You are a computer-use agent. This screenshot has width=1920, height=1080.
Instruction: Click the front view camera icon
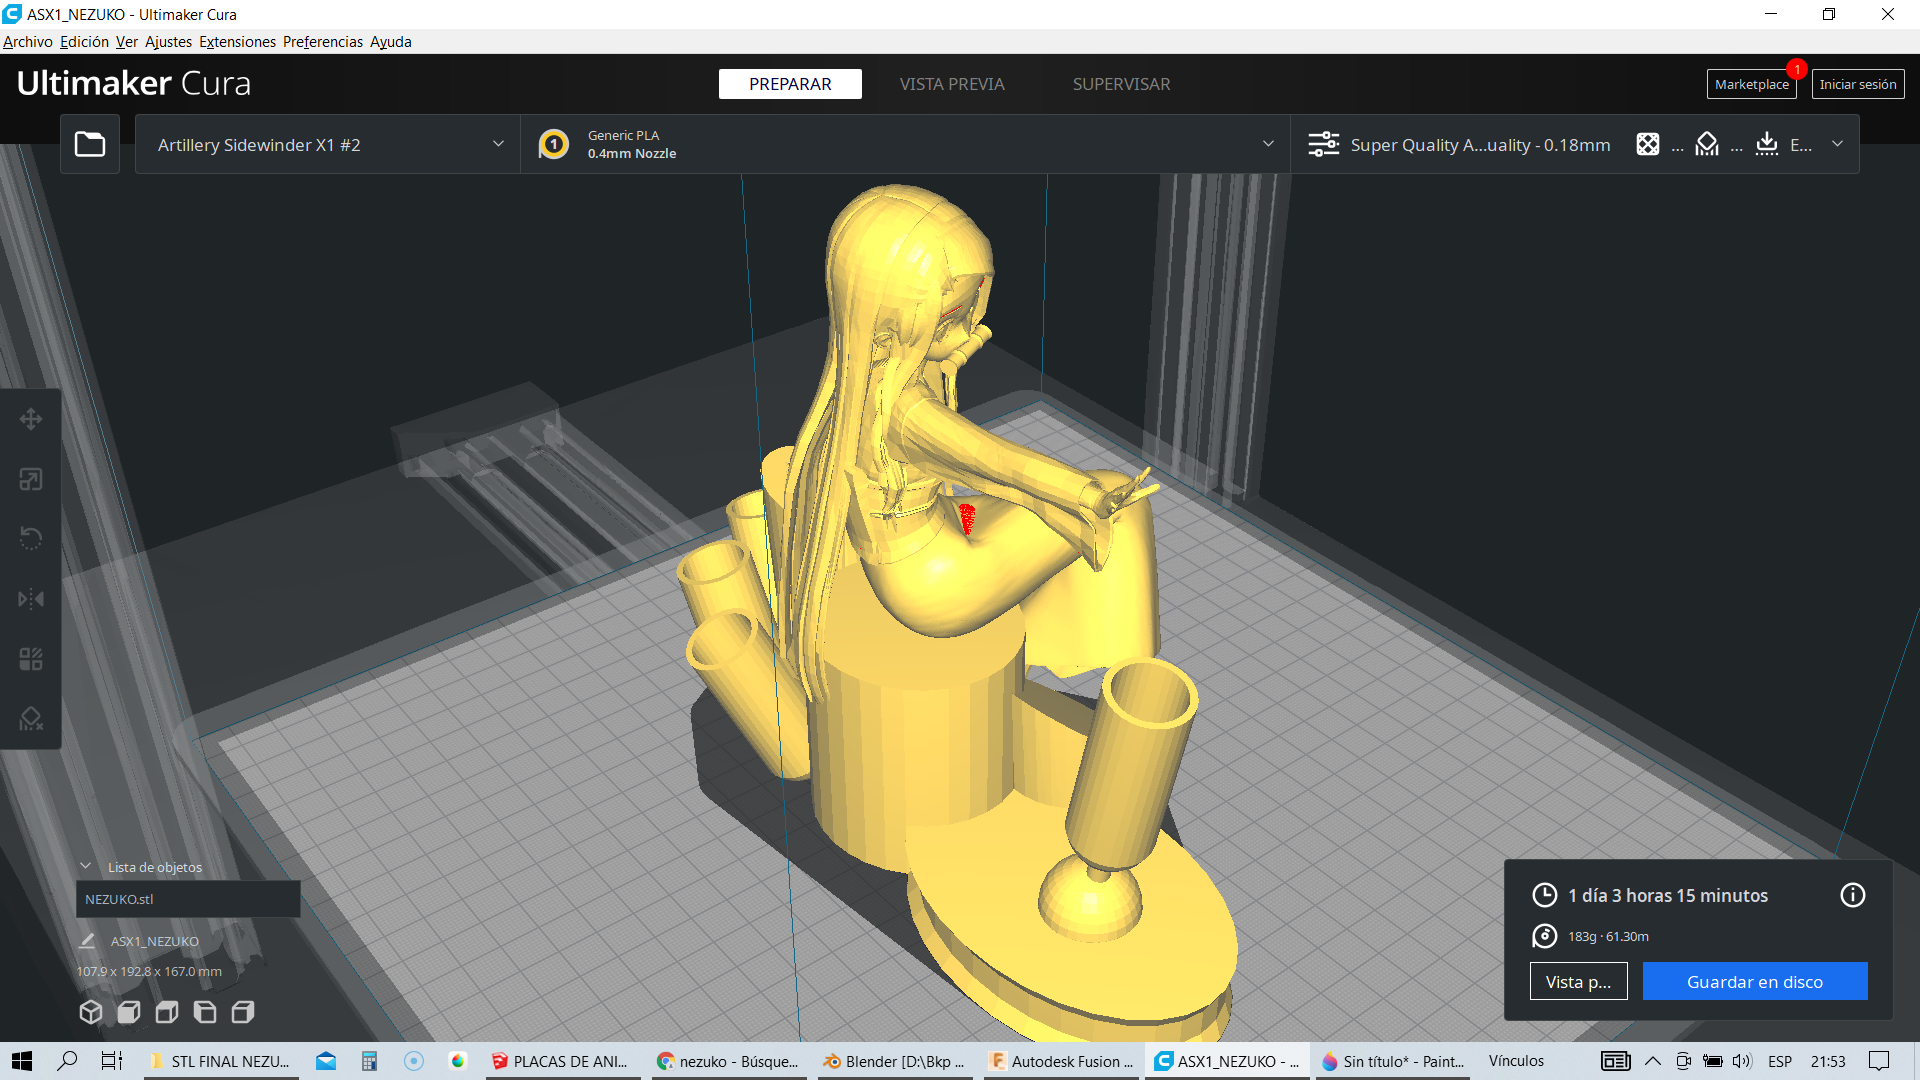tap(129, 1012)
